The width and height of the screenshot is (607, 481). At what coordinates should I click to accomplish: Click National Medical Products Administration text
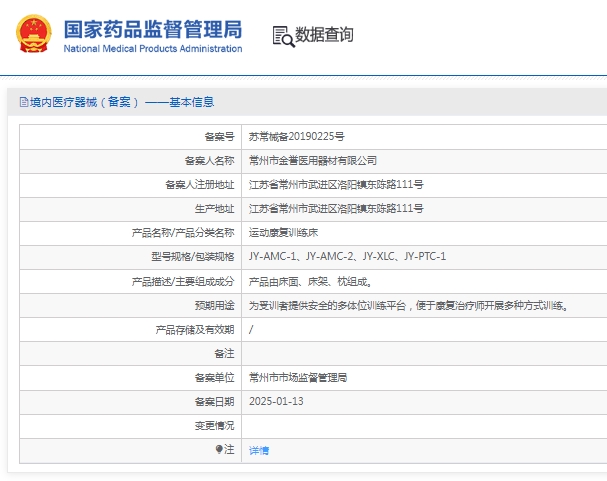(x=153, y=49)
